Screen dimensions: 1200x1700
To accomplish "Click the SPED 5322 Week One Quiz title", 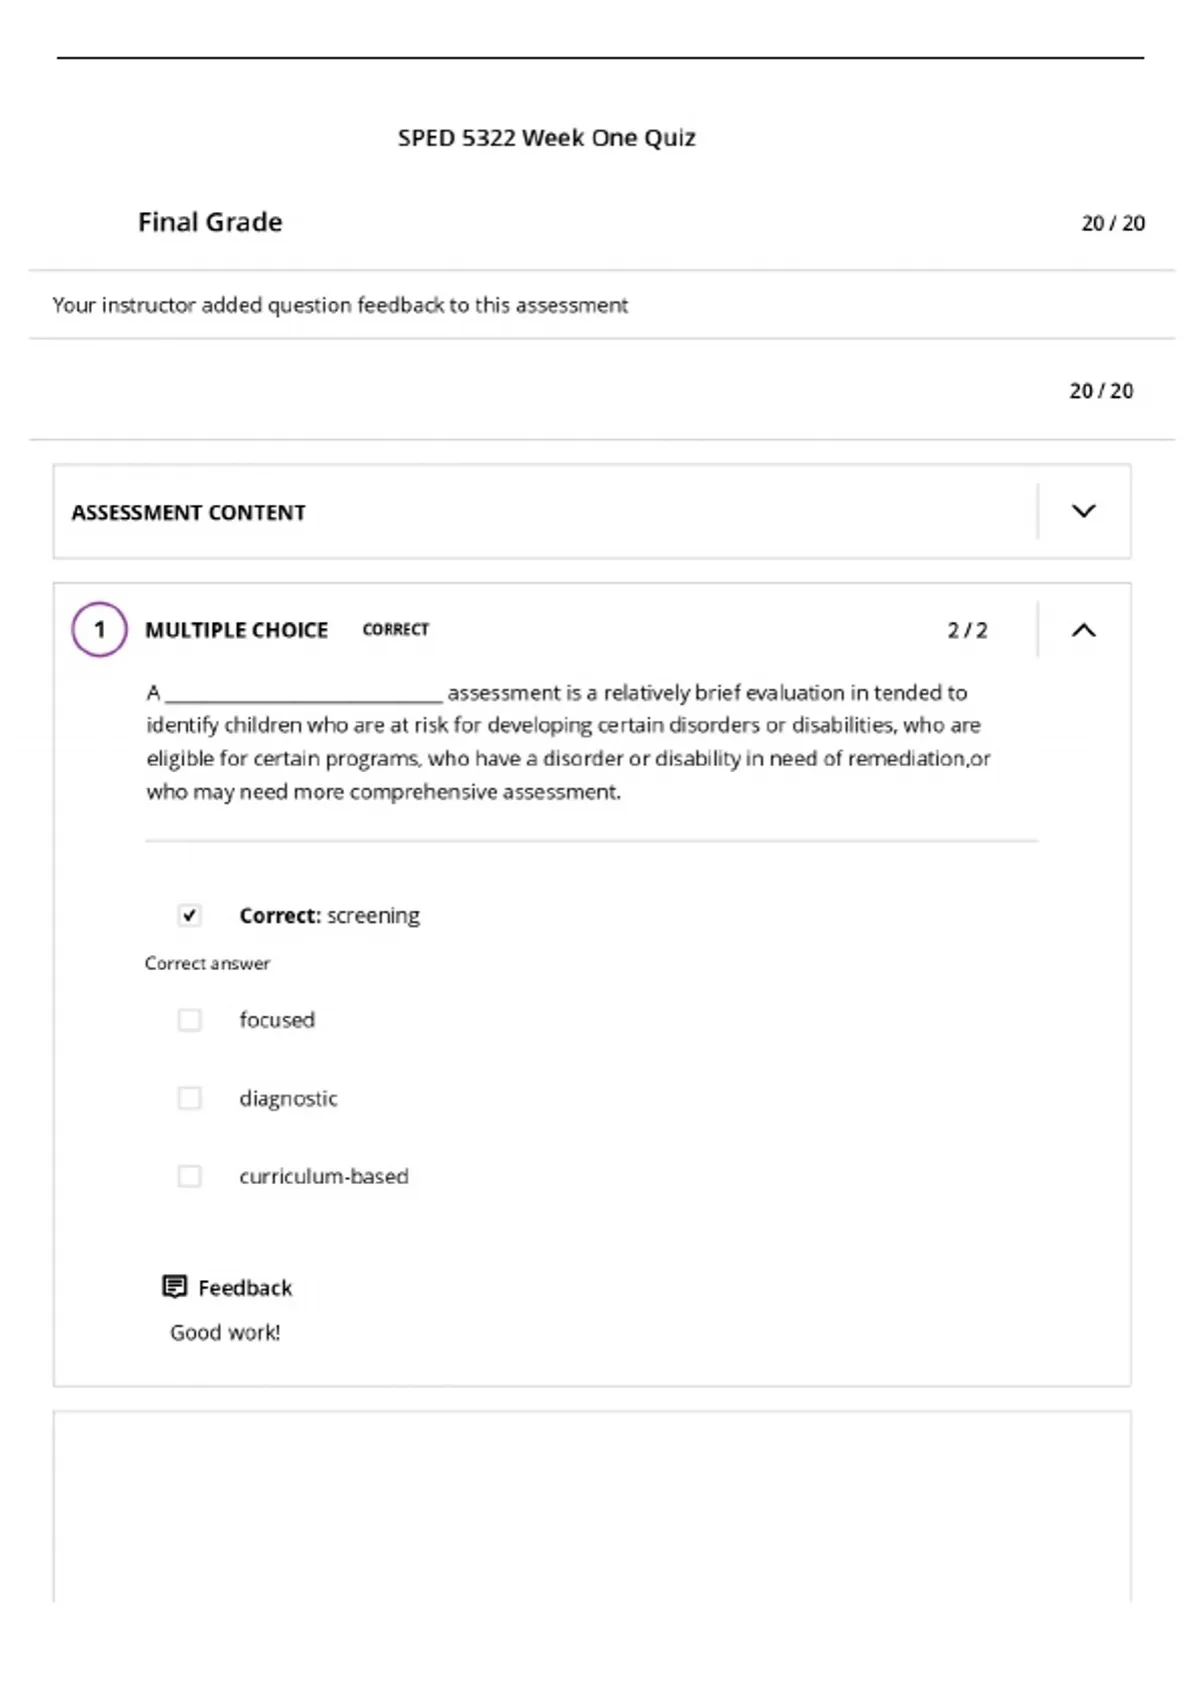I will click(546, 138).
